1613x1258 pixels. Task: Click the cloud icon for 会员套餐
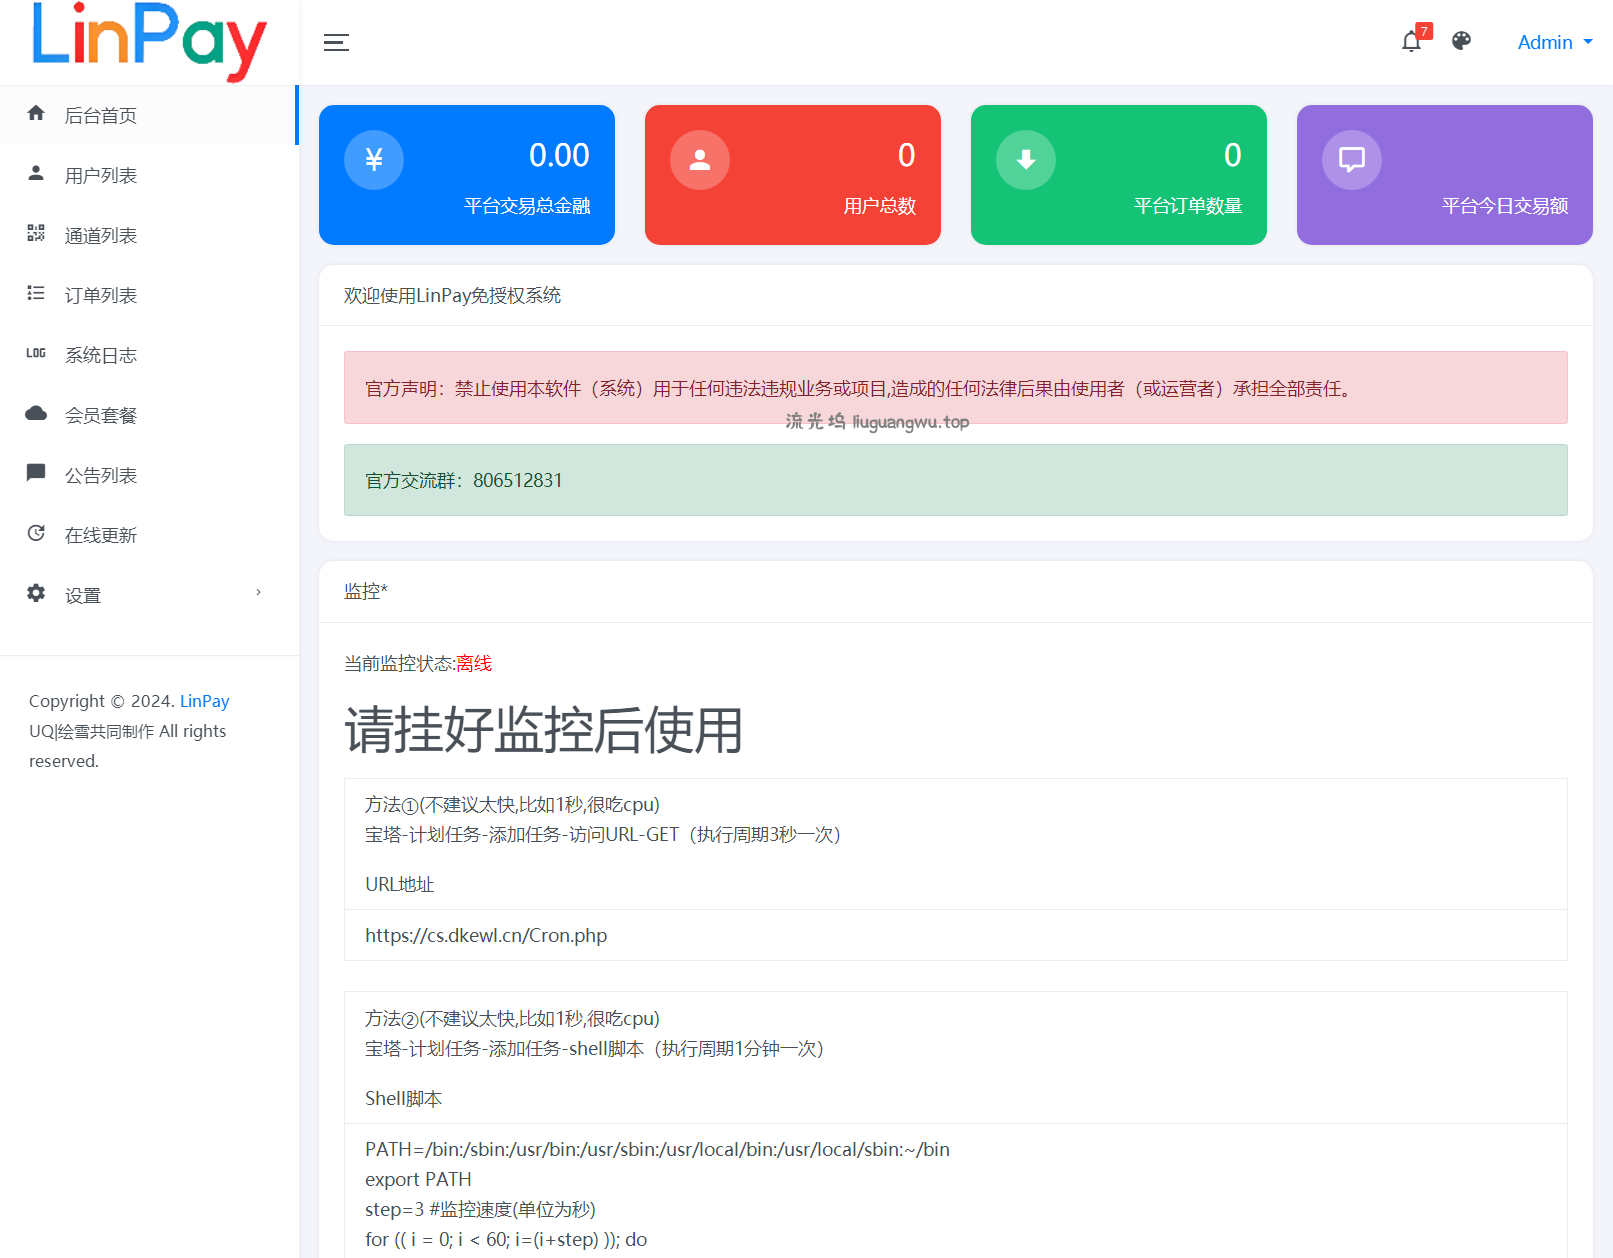(x=36, y=413)
